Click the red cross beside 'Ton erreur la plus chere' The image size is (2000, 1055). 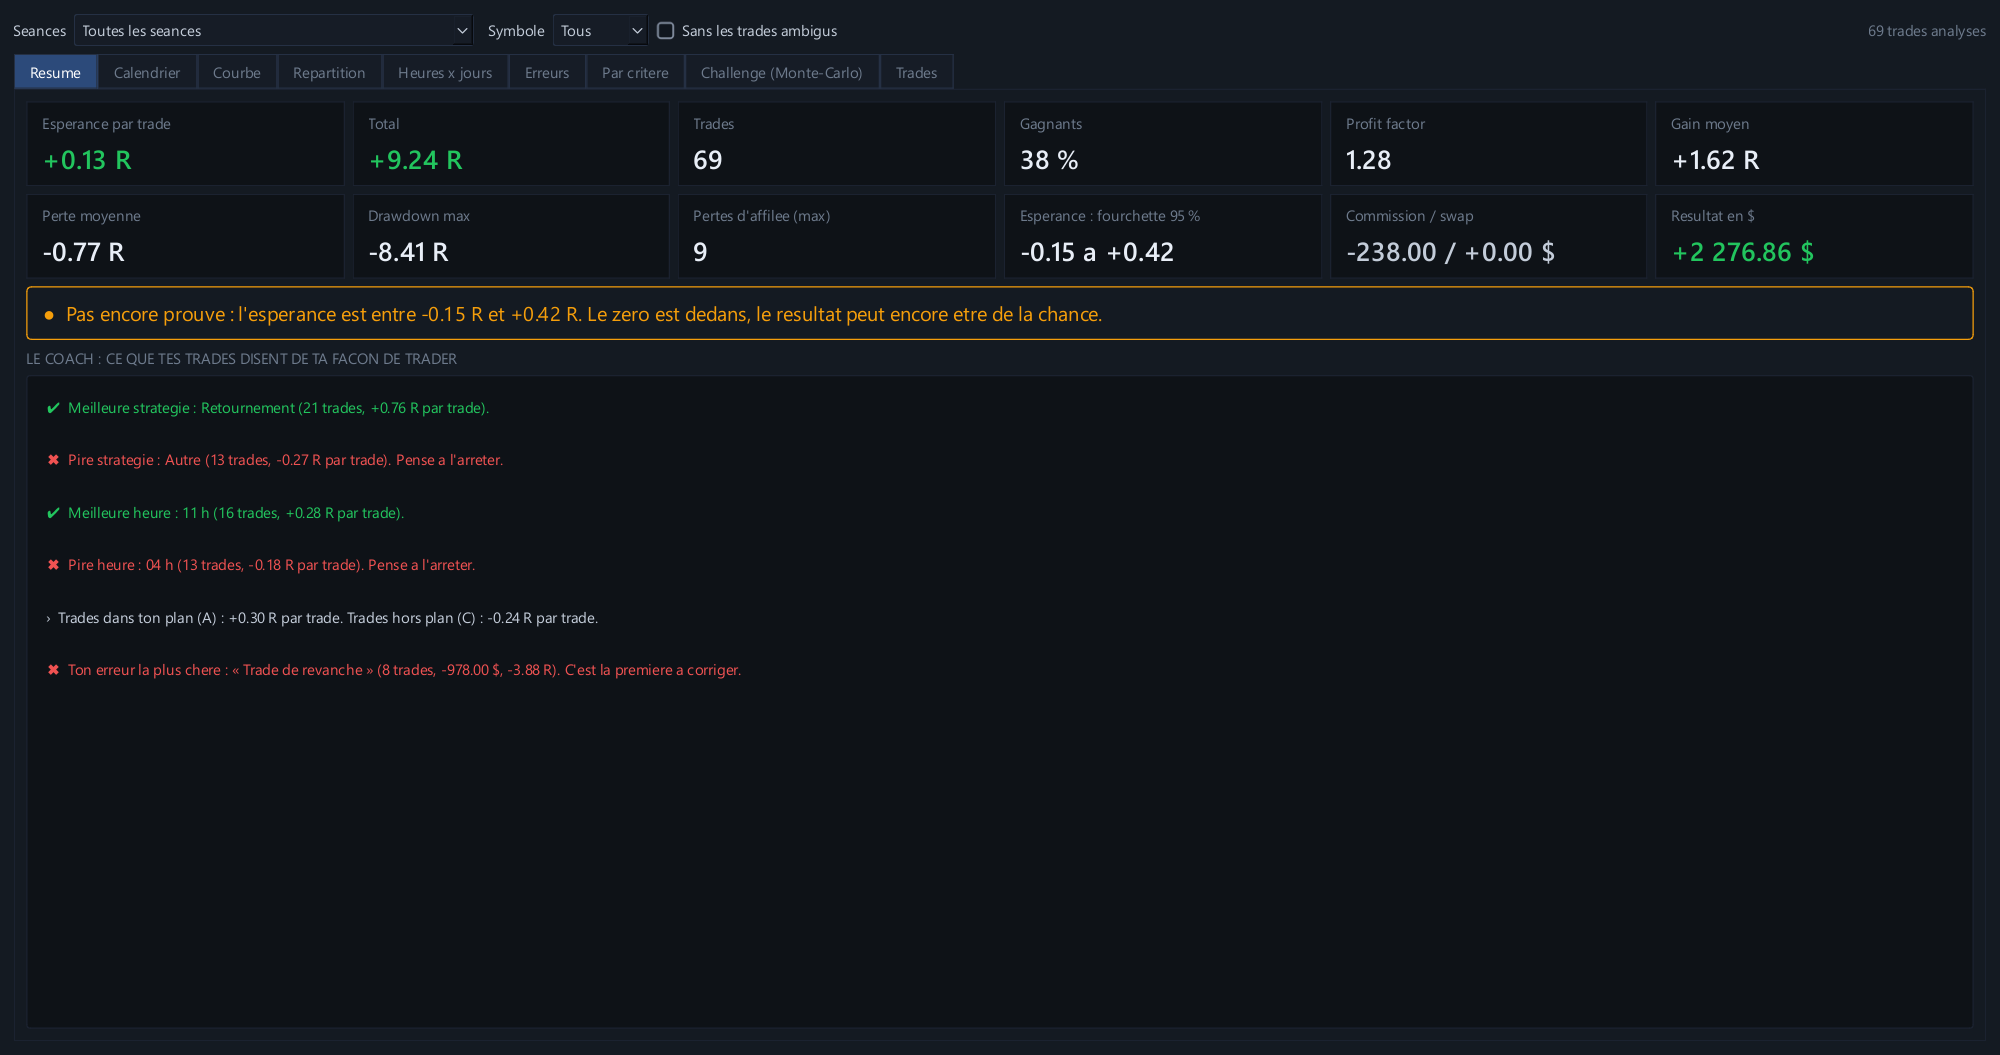pos(54,670)
